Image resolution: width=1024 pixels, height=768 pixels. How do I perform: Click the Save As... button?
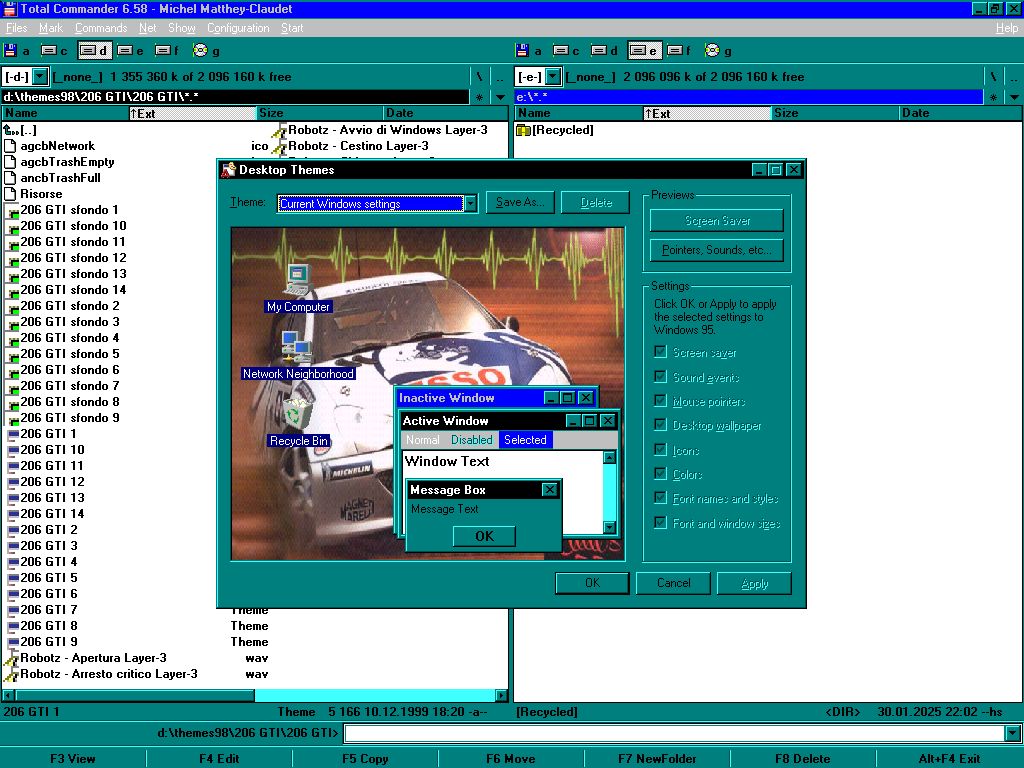520,203
